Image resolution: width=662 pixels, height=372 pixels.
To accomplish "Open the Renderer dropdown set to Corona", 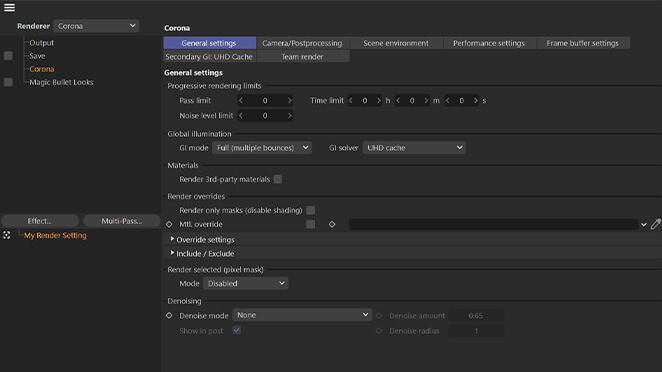I will pyautogui.click(x=96, y=26).
